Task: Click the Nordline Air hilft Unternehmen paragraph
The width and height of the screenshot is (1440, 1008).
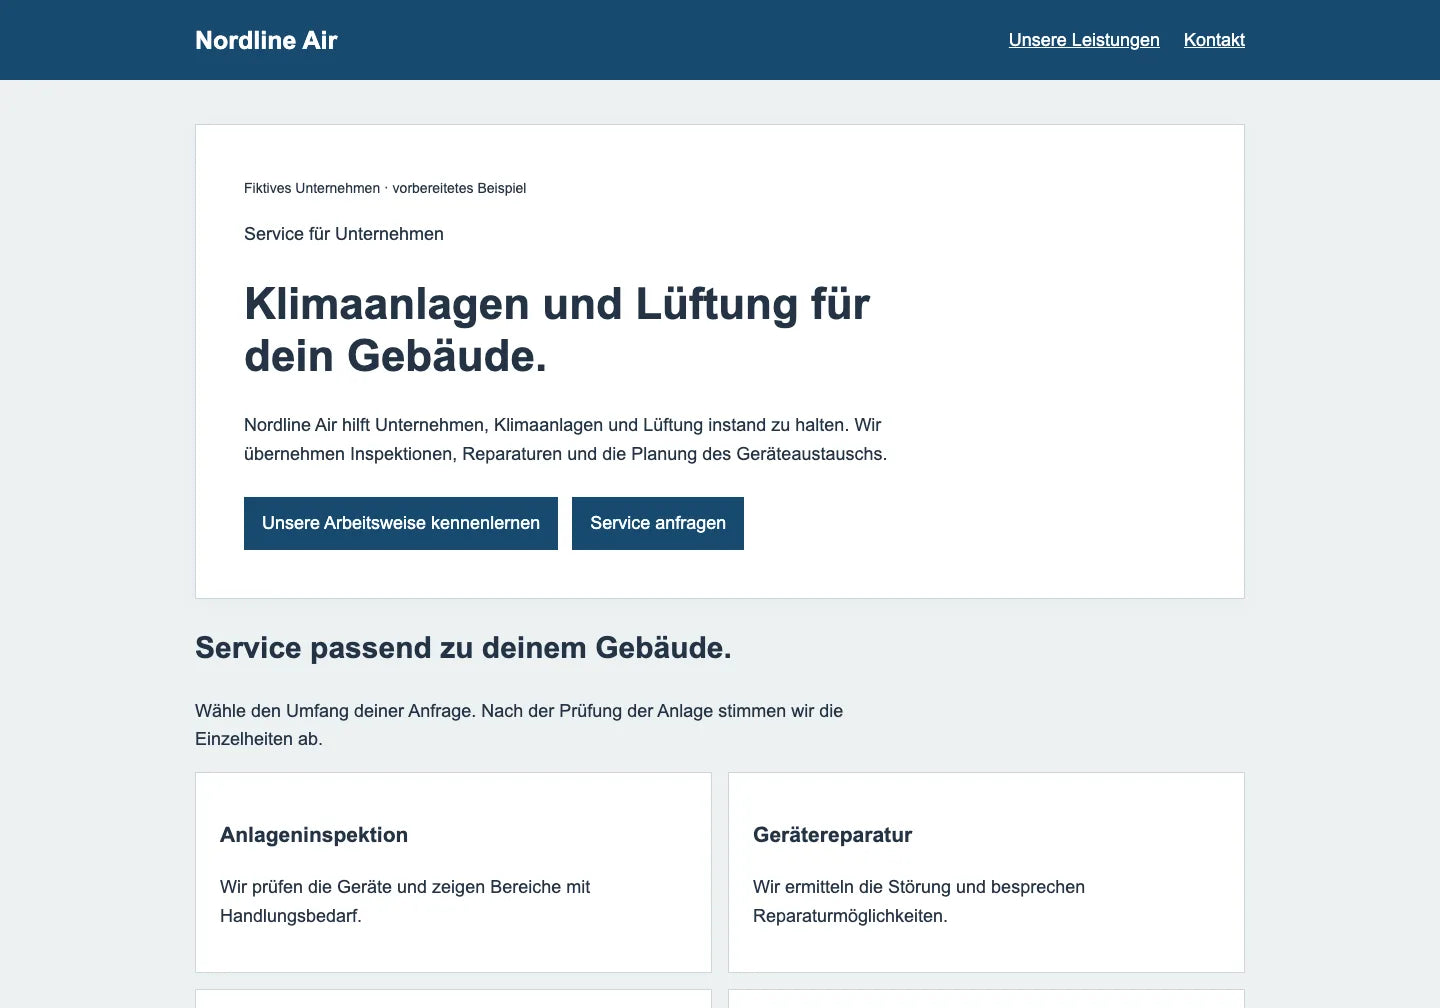Action: coord(566,439)
